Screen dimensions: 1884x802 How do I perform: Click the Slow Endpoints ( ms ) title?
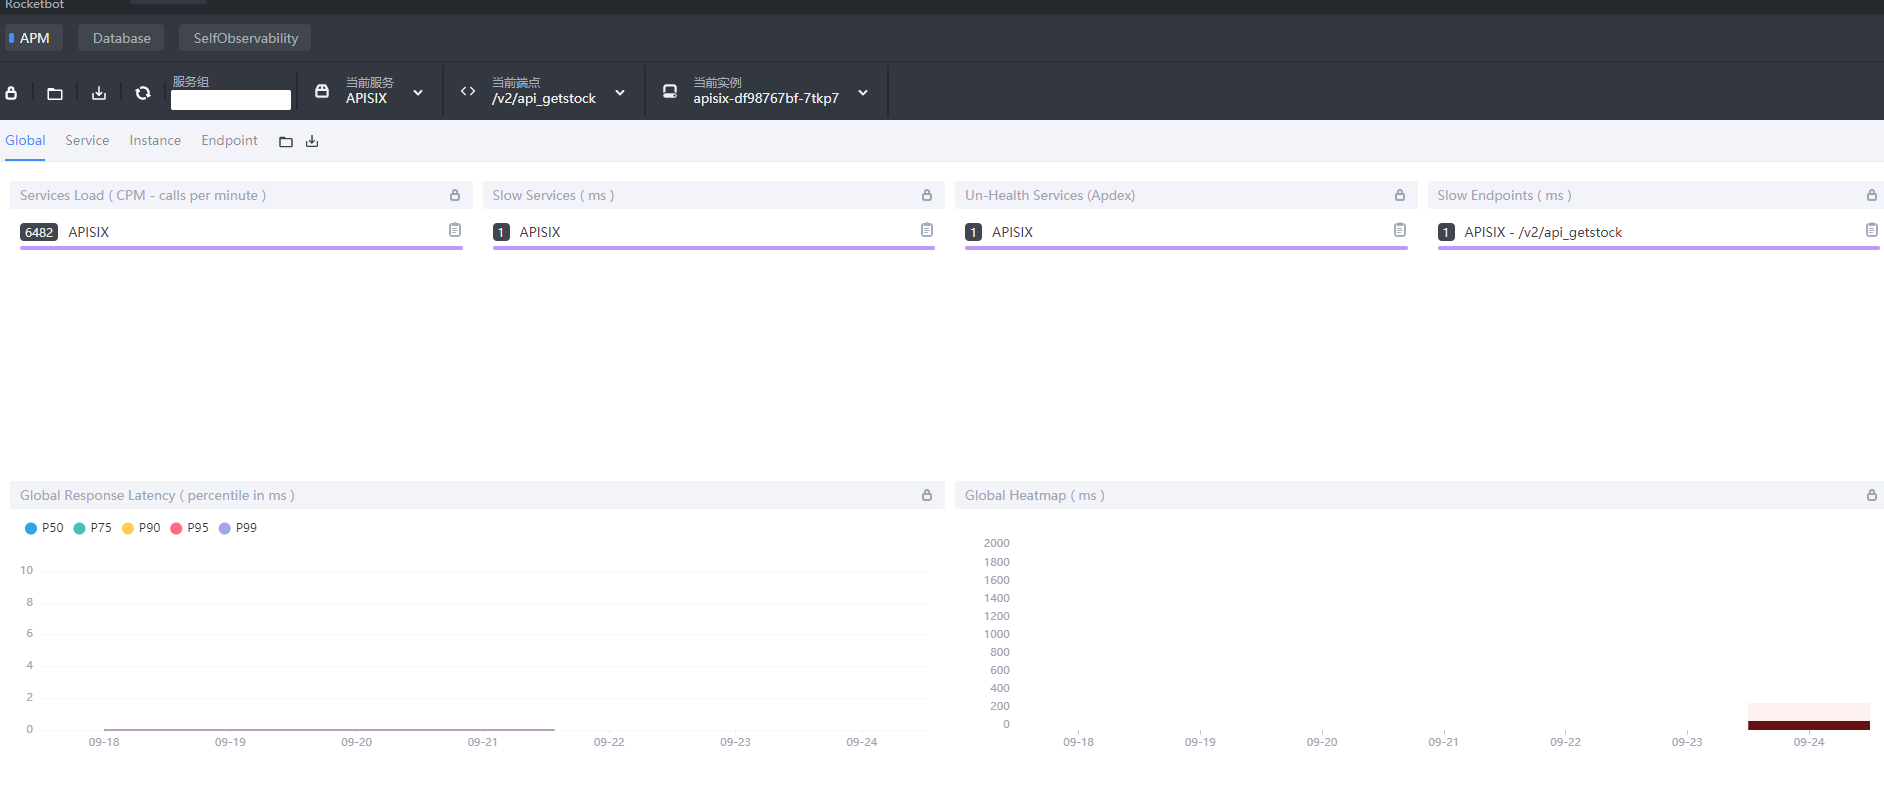click(x=1504, y=195)
